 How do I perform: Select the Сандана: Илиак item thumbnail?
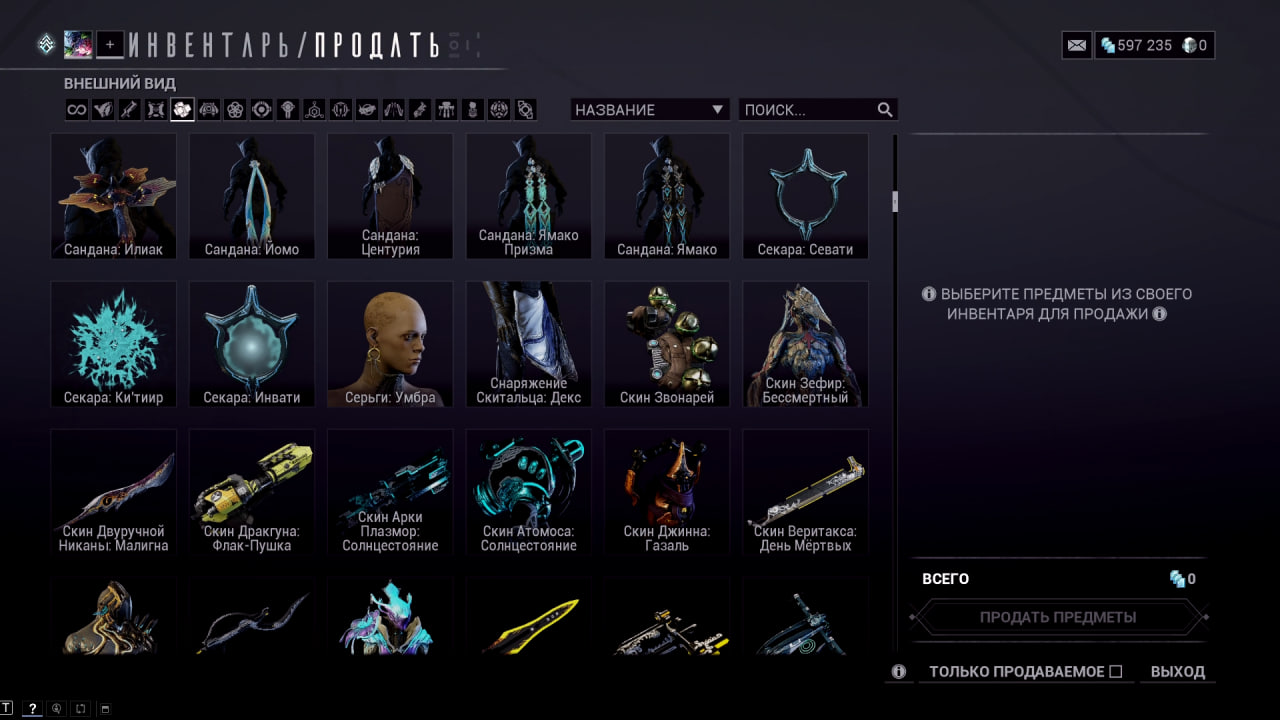coord(114,197)
